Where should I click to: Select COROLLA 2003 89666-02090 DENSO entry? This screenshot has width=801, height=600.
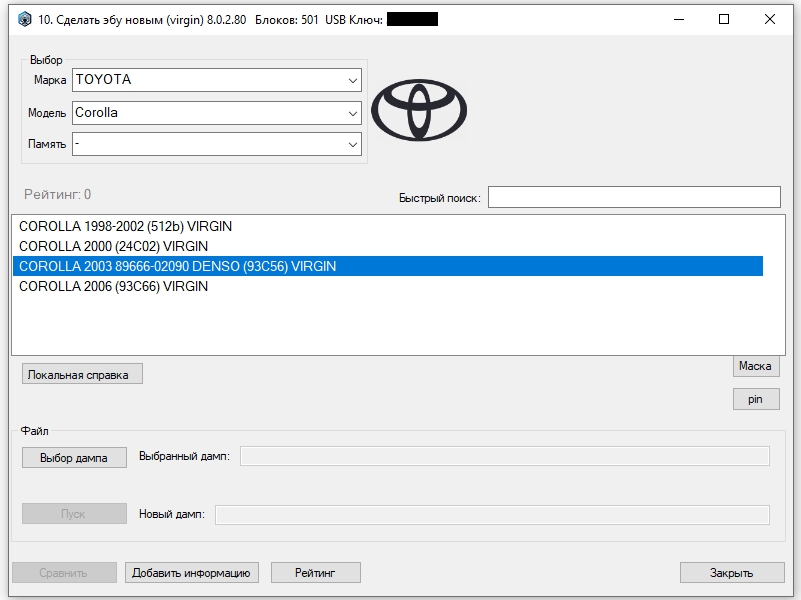coord(388,266)
